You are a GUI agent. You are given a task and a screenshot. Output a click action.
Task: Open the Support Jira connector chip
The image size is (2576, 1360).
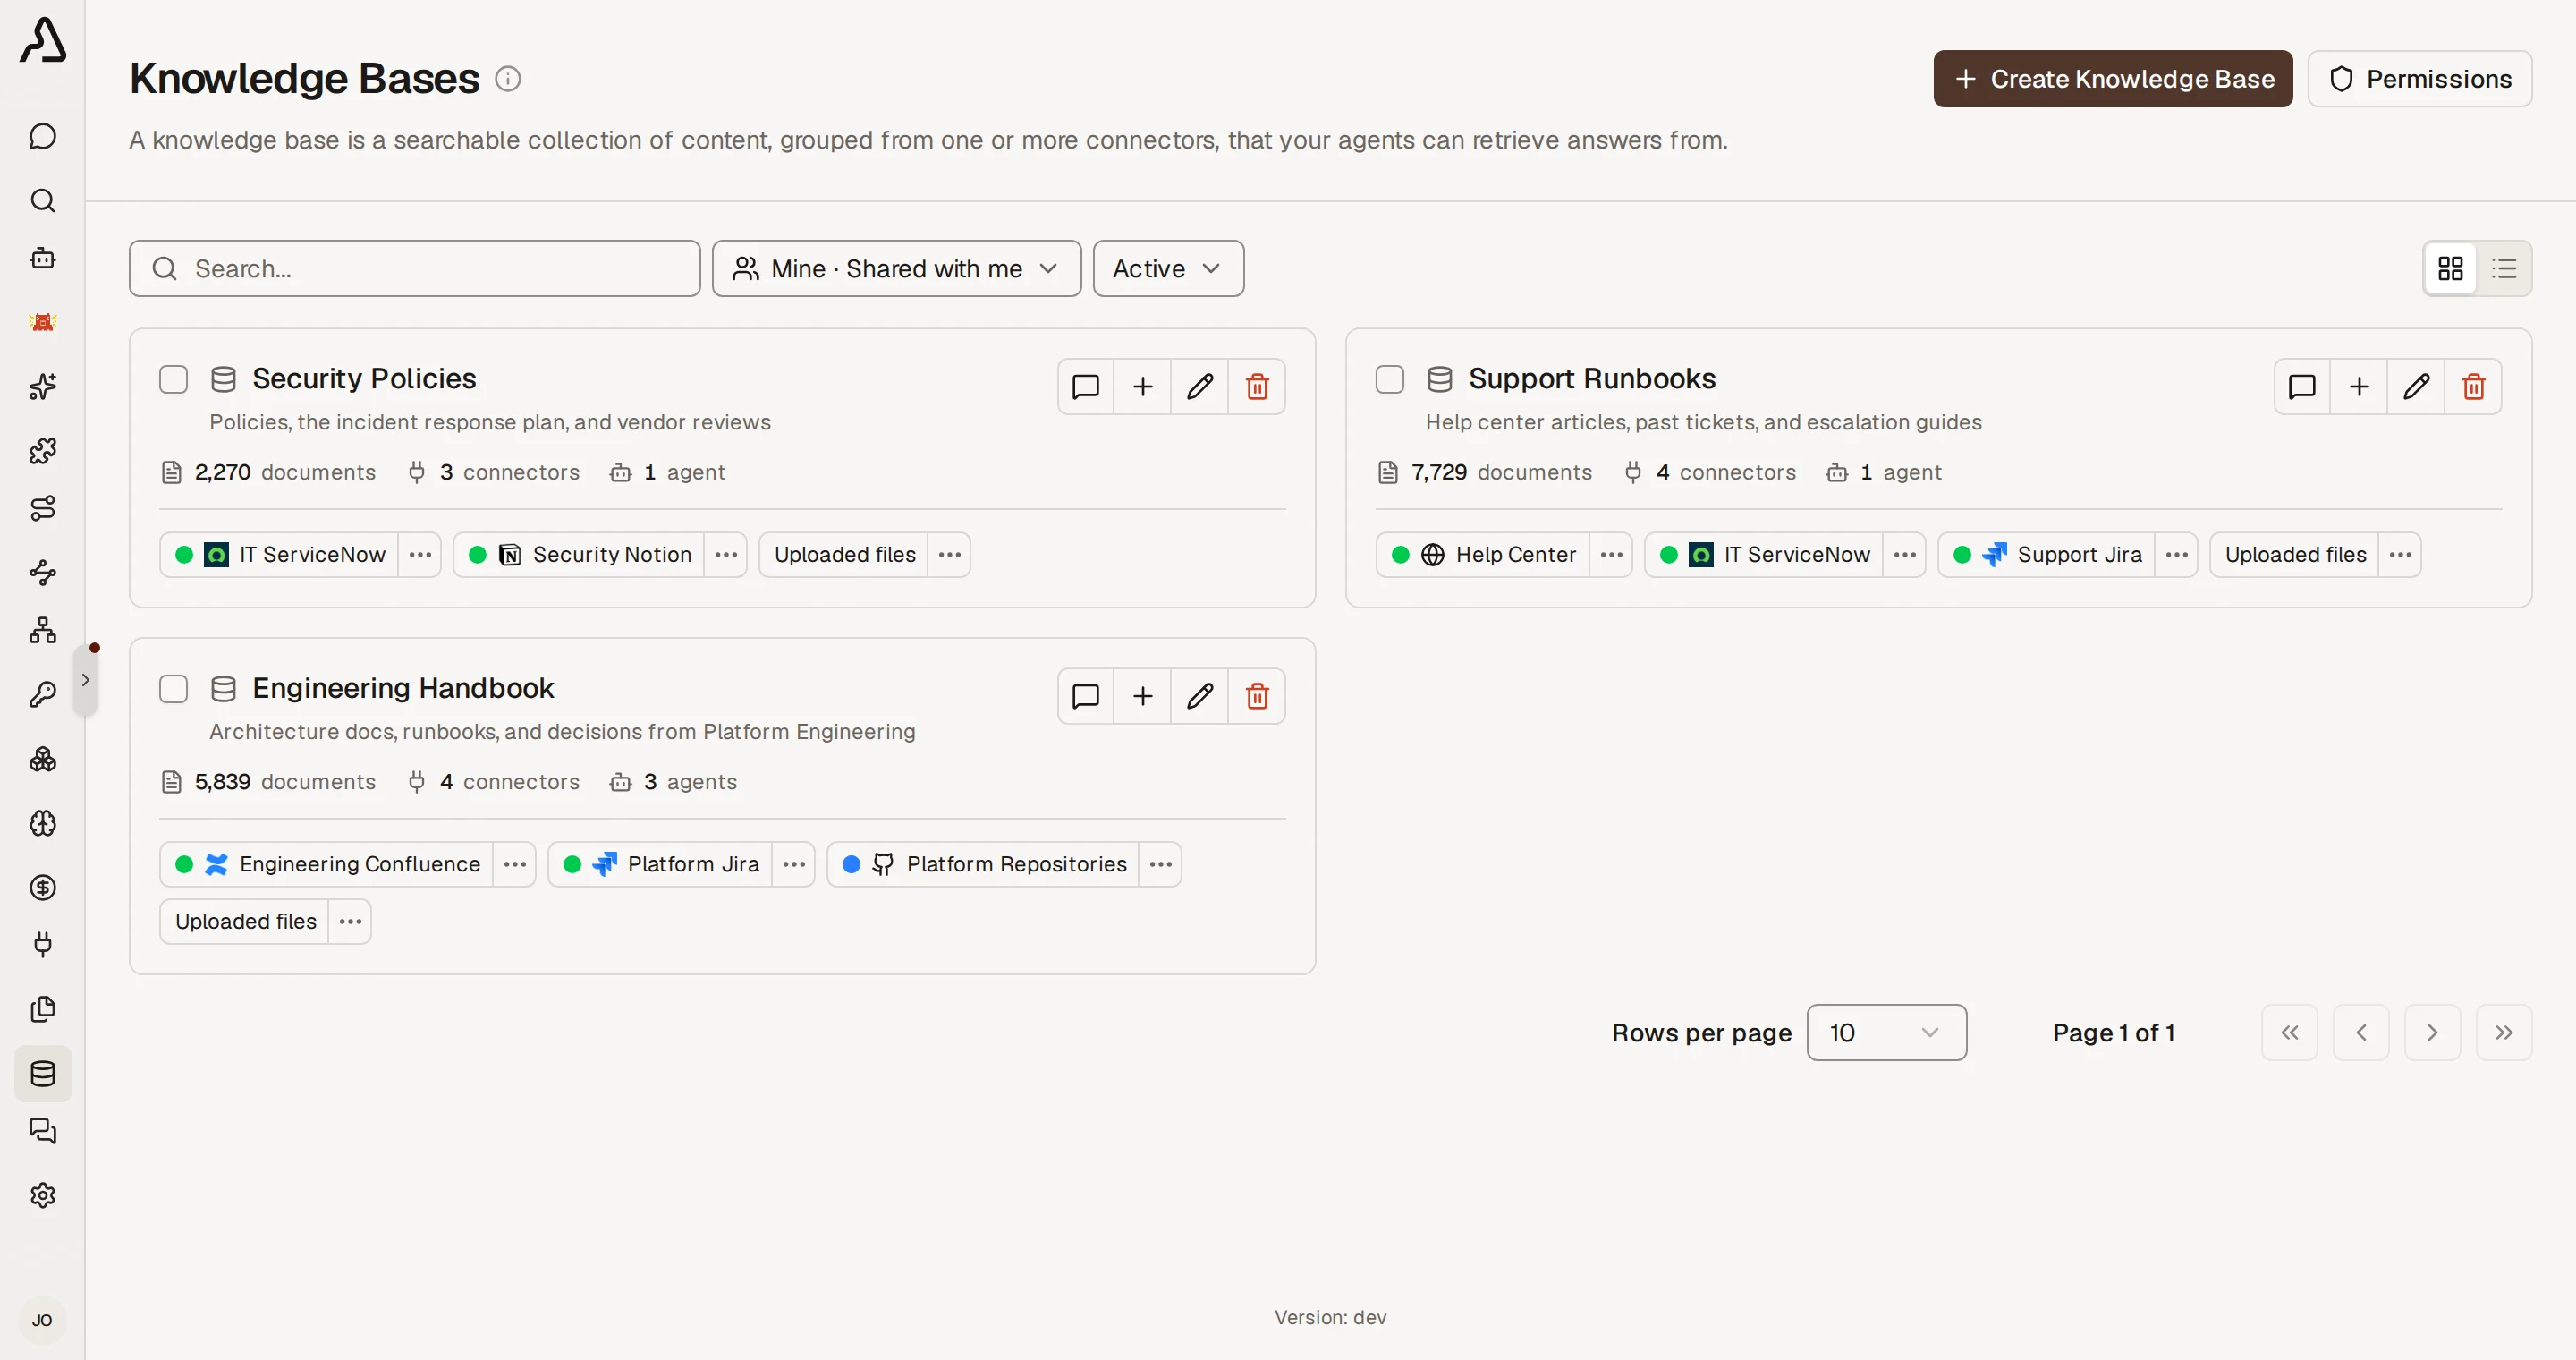2047,554
